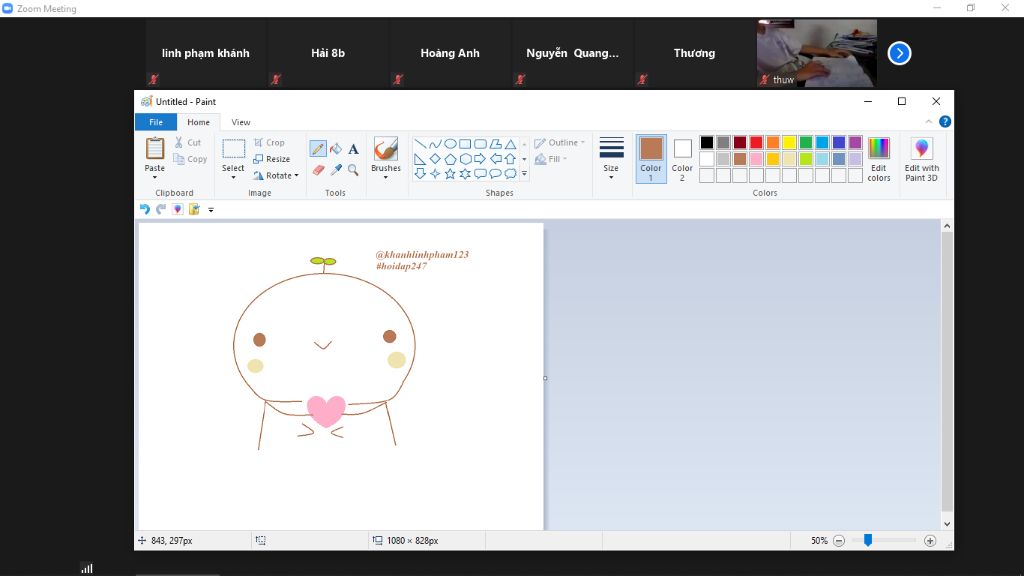Screen dimensions: 1024x576
Task: Click the Hải 8b participant tile
Action: tap(328, 53)
